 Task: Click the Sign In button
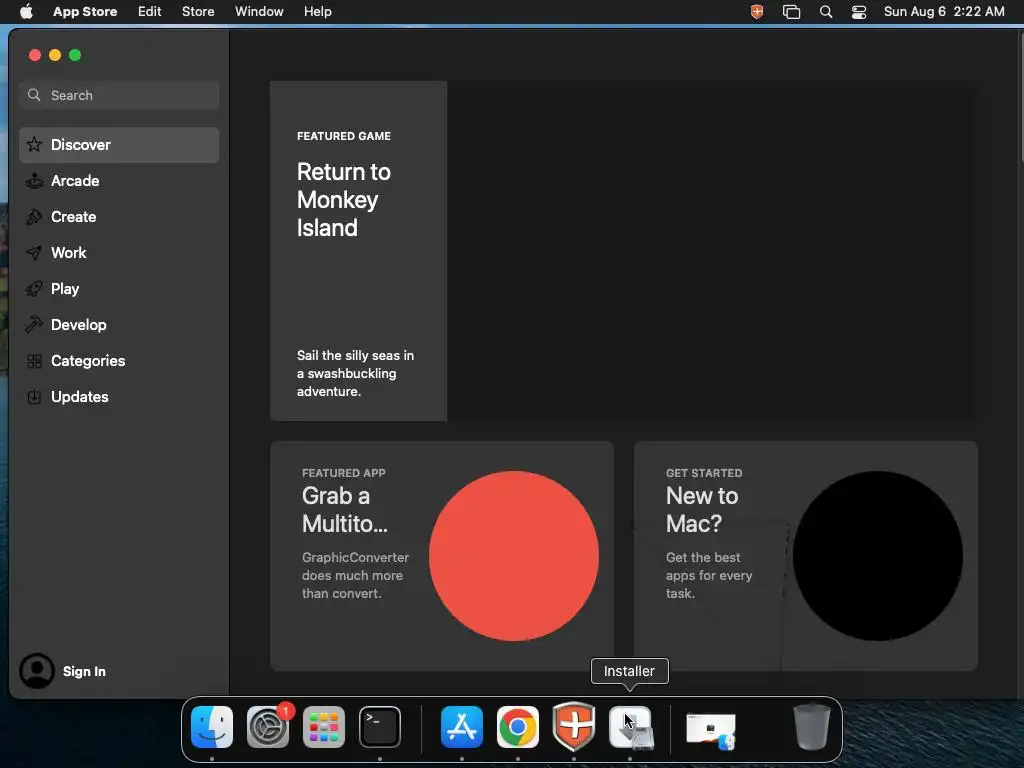84,671
